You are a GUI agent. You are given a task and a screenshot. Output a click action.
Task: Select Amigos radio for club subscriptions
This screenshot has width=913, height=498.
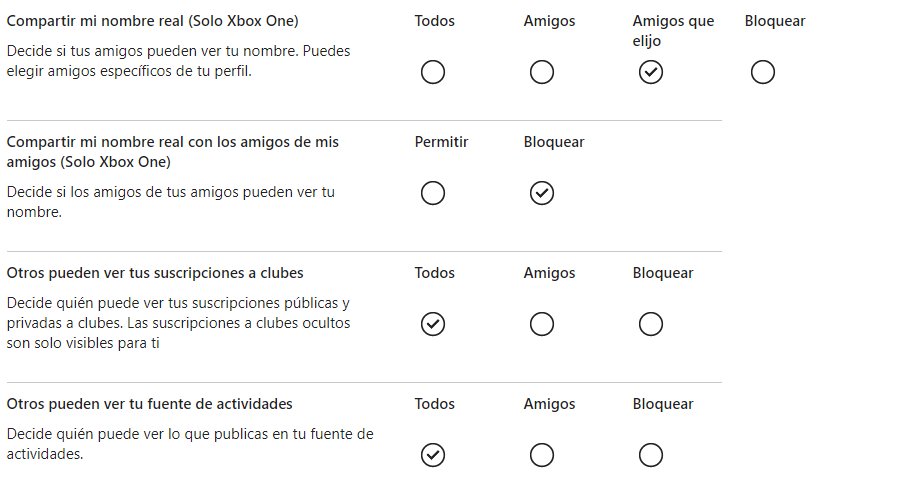click(542, 324)
